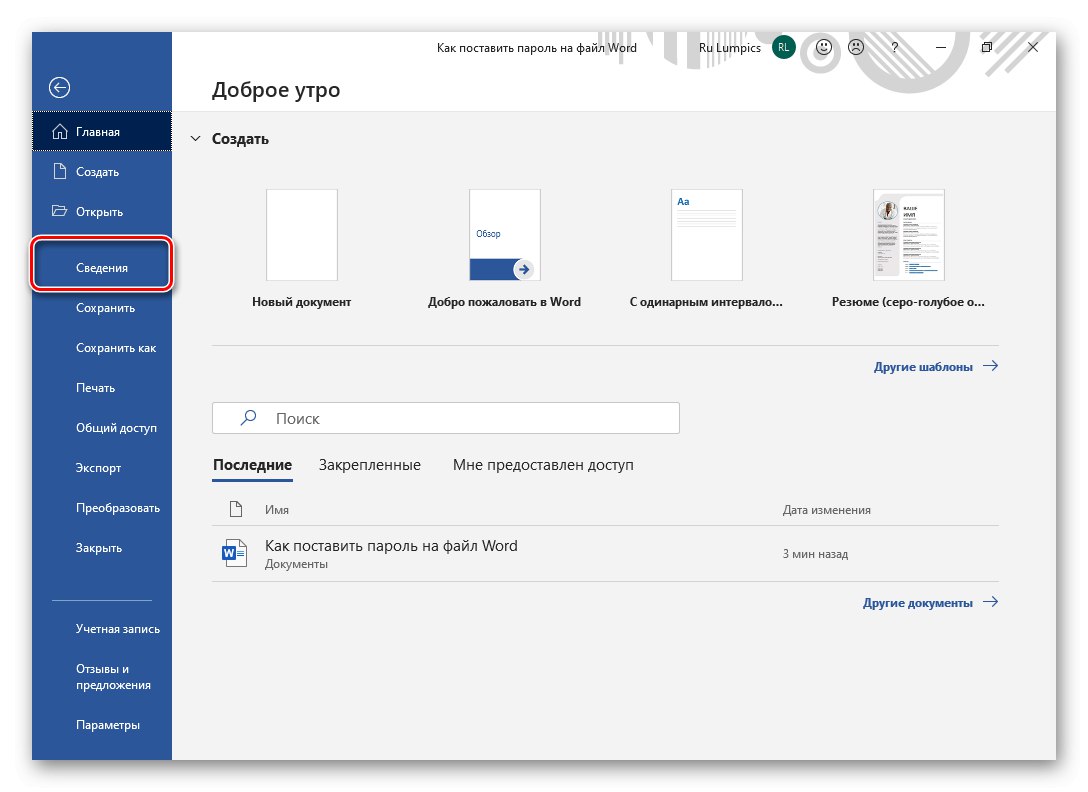Screen dimensions: 1088x792
Task: Open the Печать menu item
Action: click(96, 387)
